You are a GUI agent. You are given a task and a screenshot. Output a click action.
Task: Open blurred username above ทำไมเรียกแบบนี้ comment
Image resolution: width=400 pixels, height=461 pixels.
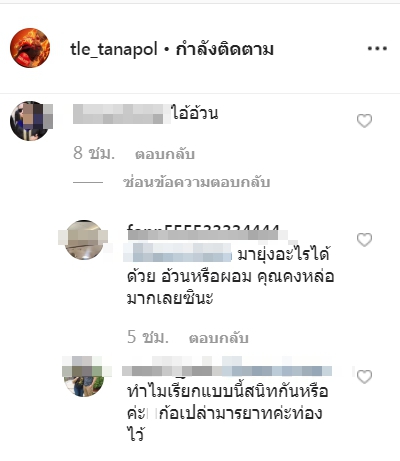[x=172, y=370]
